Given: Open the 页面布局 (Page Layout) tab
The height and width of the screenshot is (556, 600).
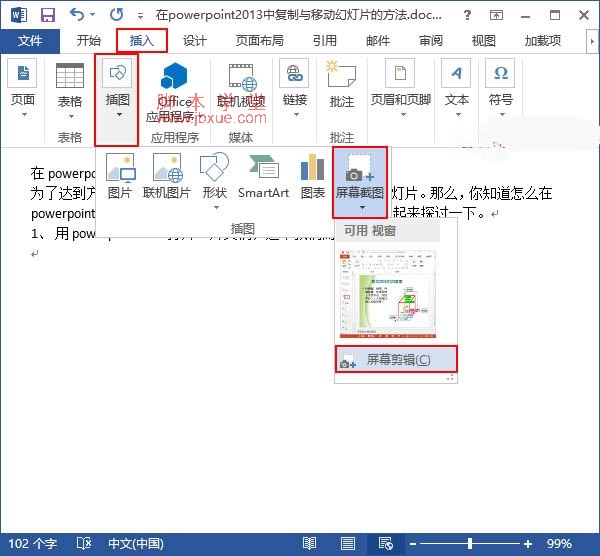Looking at the screenshot, I should coord(259,41).
